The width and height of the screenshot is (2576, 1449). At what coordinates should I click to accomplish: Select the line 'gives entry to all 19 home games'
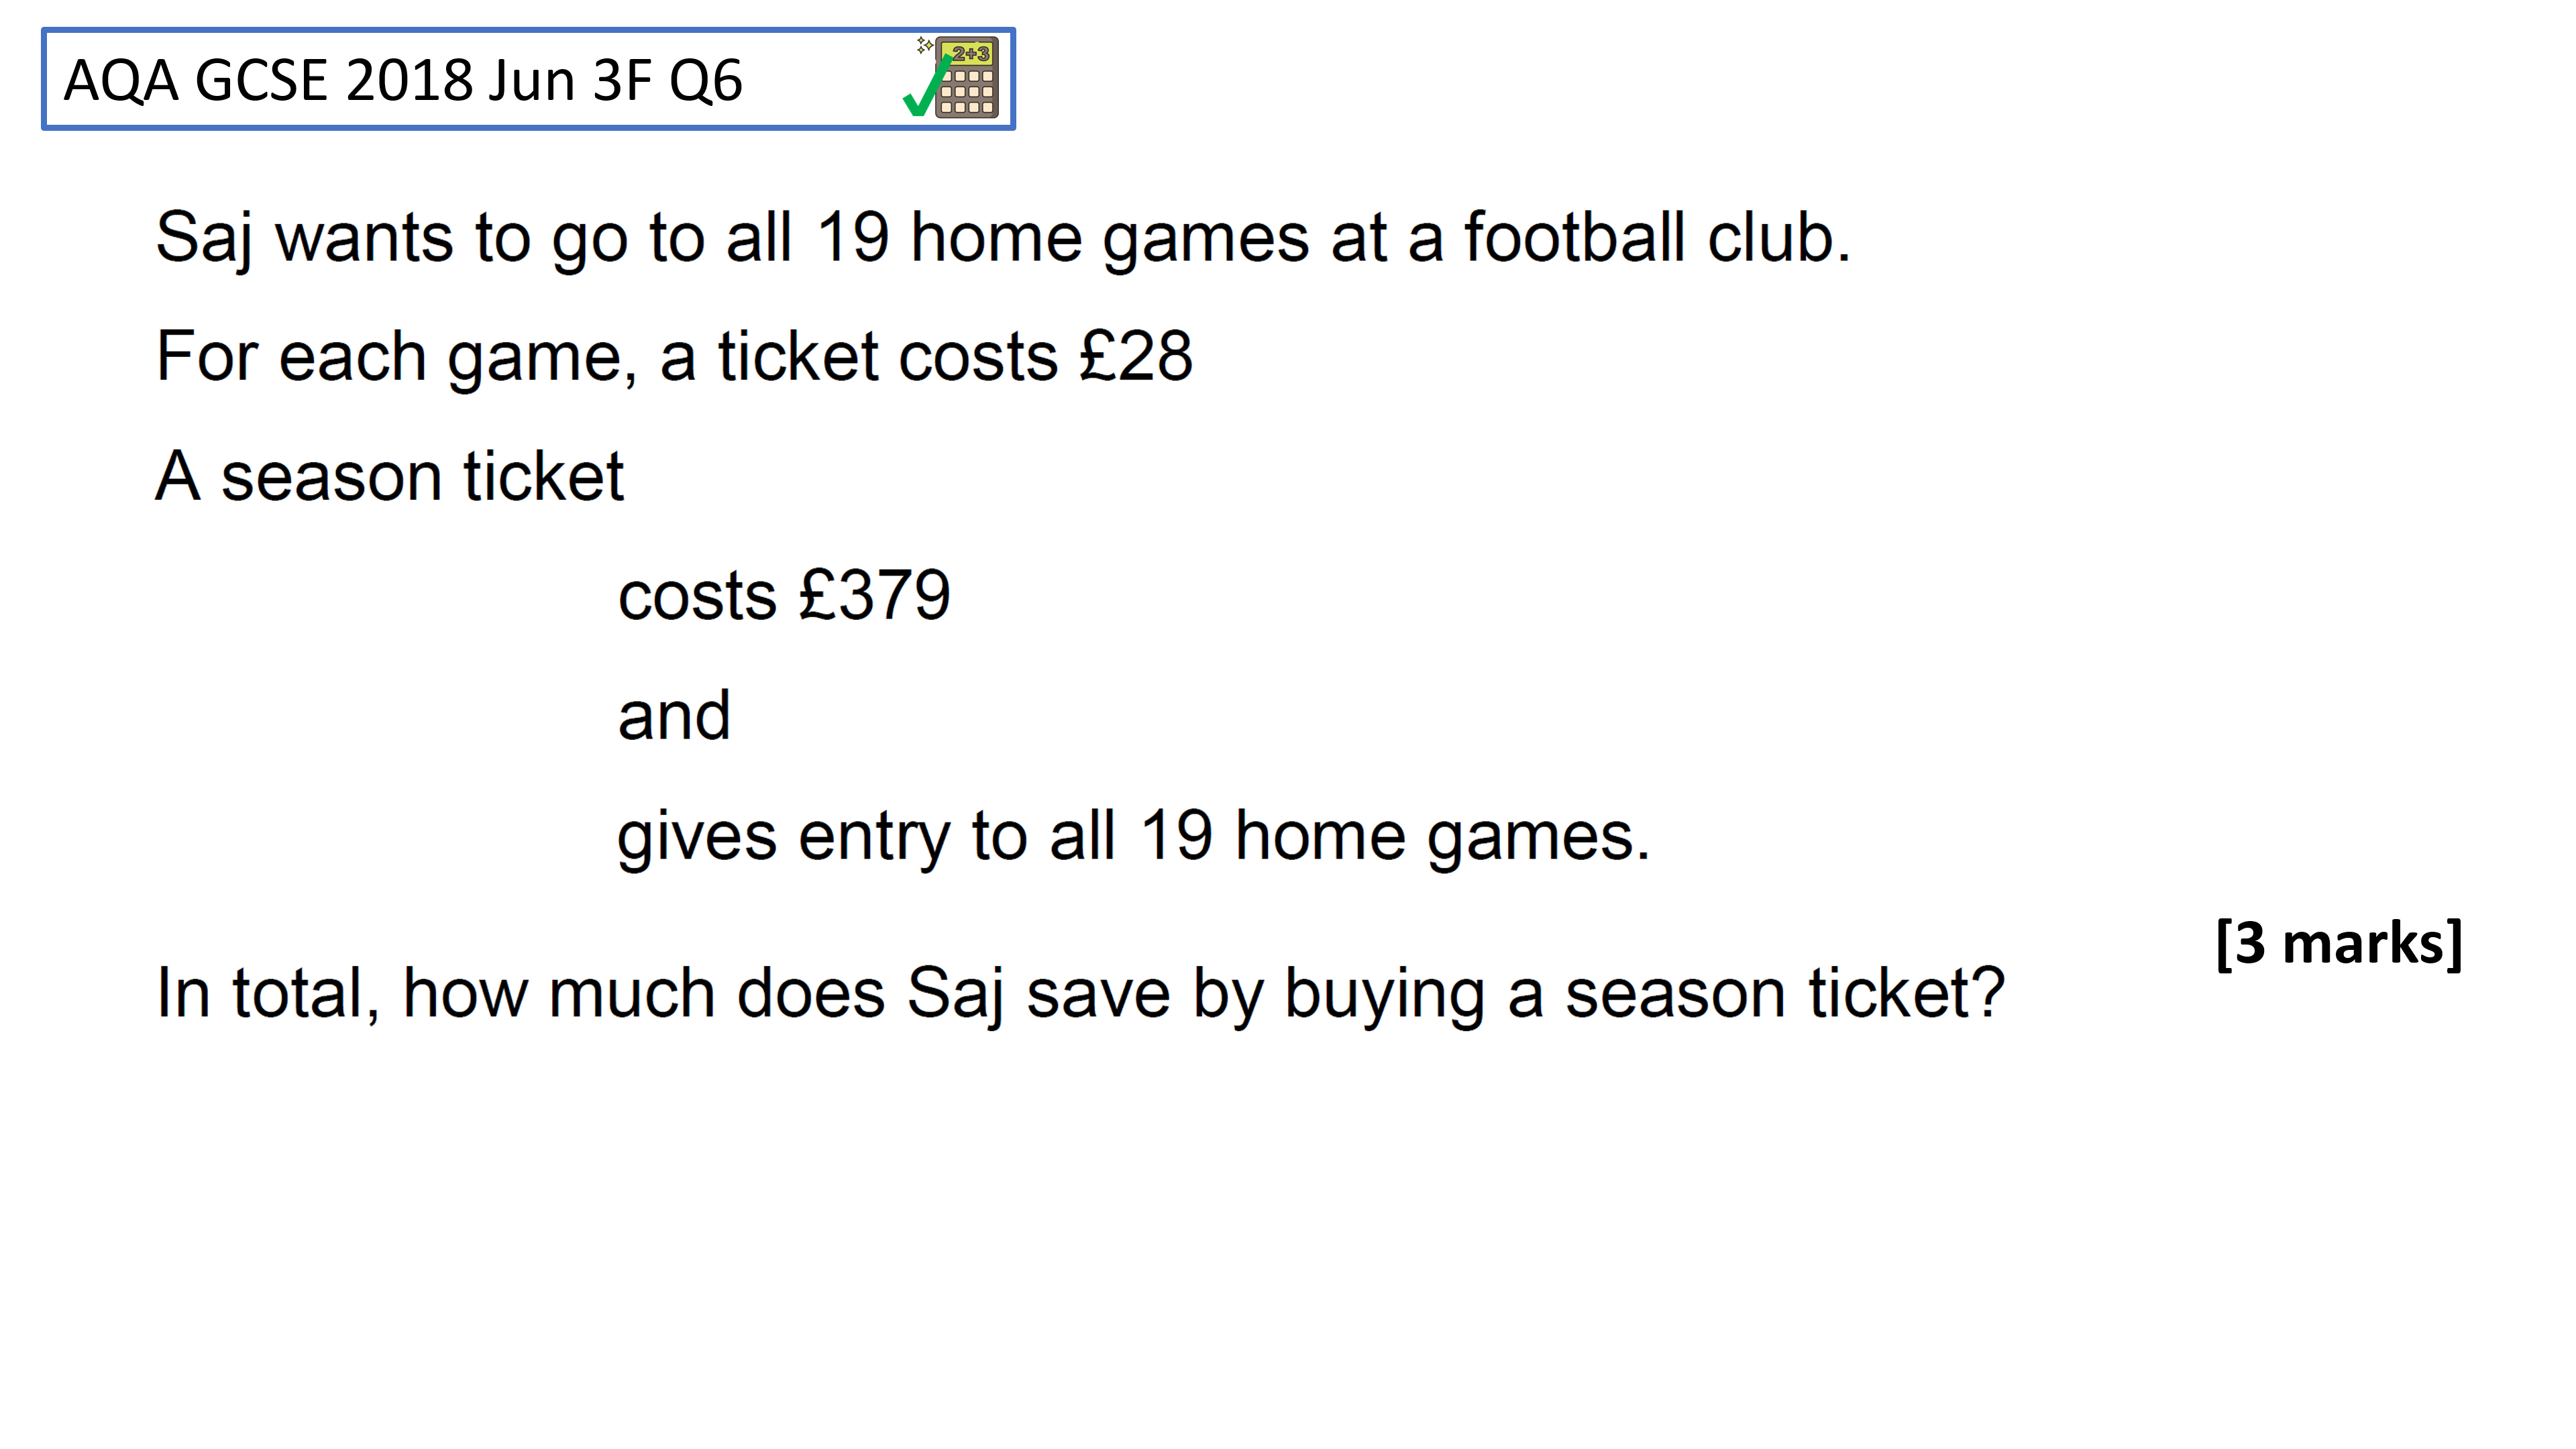(x=1134, y=838)
